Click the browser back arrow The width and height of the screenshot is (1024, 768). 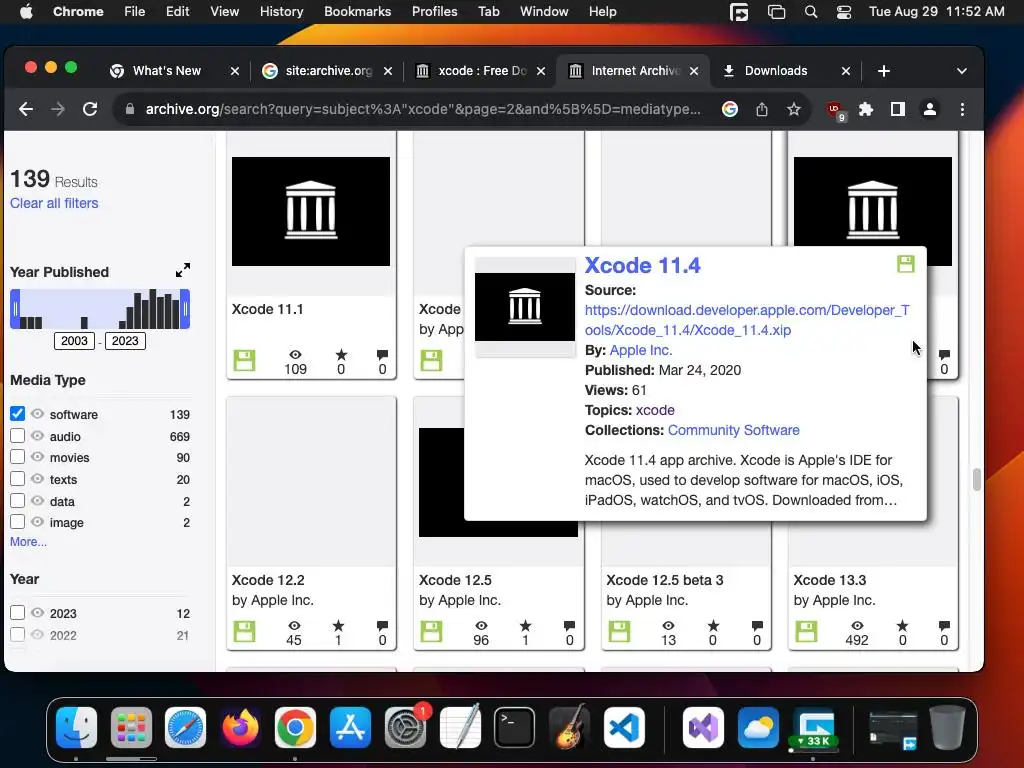coord(25,109)
